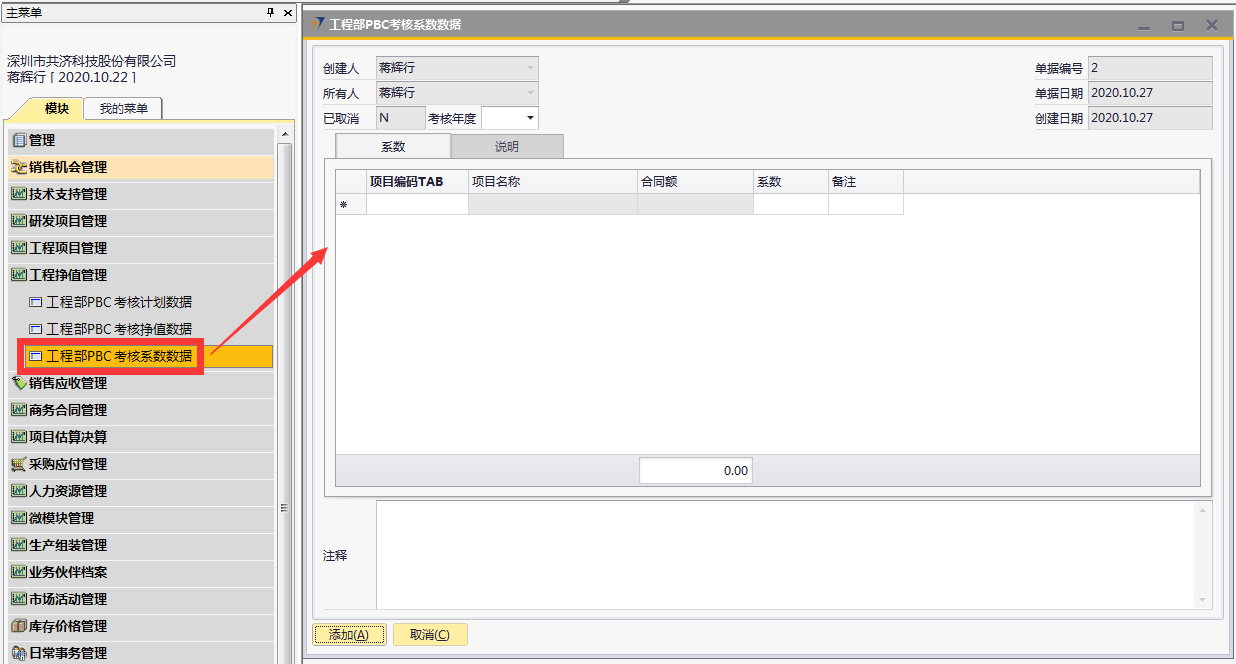Screen dimensions: 1236x664
Task: Switch to 我的菜单 tab
Action: [123, 109]
